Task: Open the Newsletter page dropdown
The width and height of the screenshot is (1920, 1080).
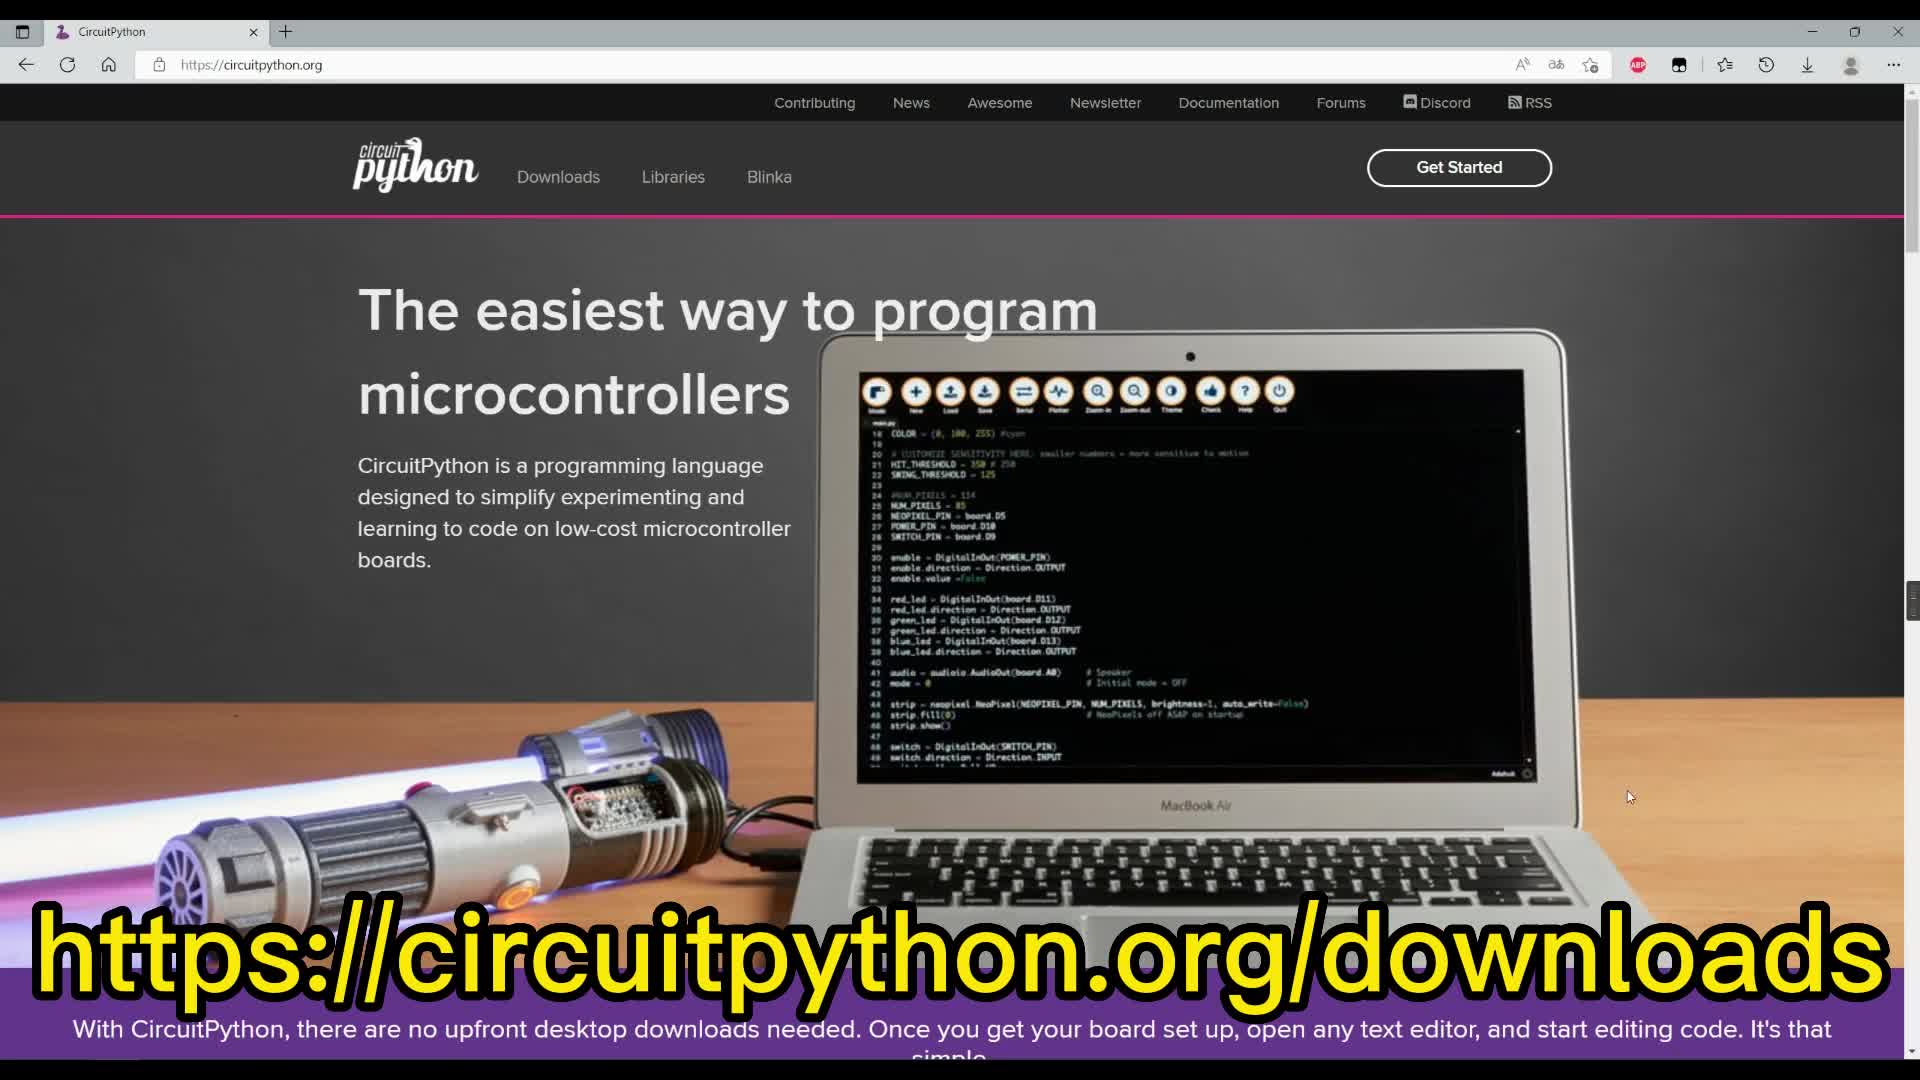Action: click(x=1105, y=103)
